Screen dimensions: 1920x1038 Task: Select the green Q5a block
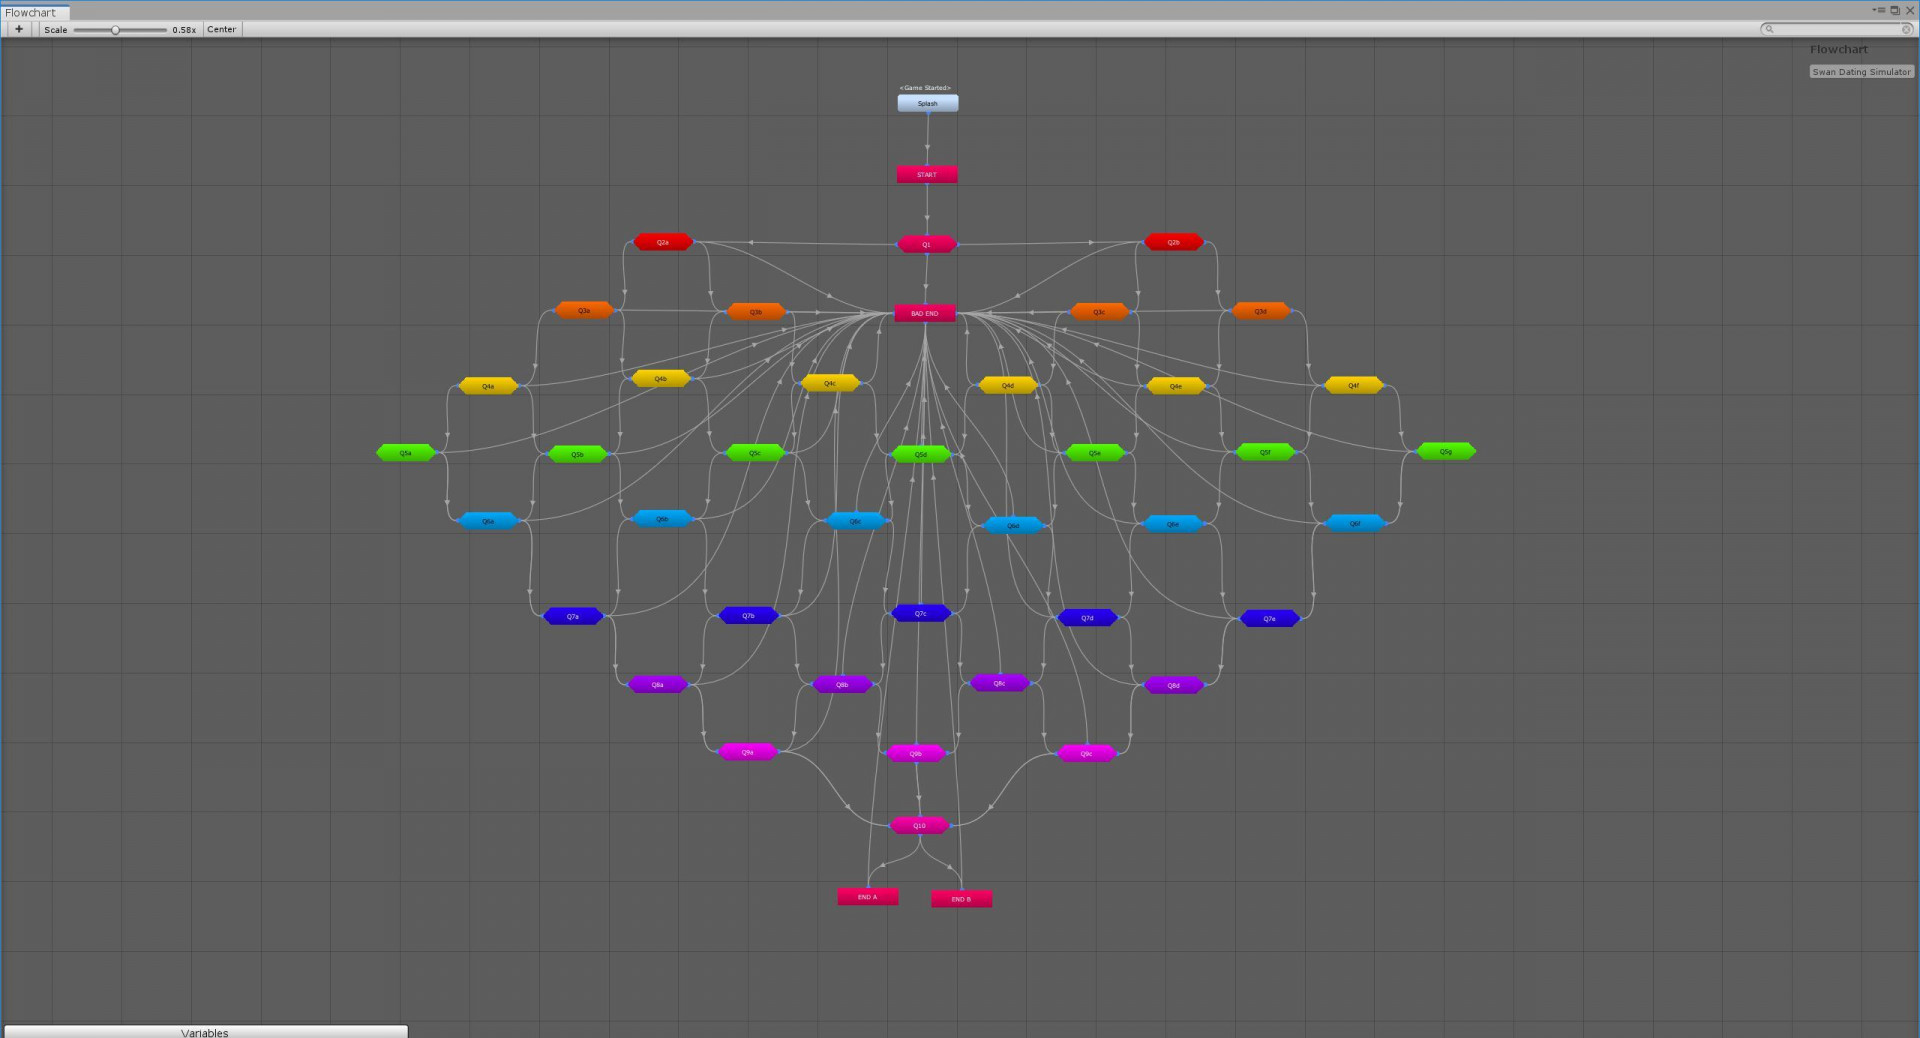pos(406,453)
